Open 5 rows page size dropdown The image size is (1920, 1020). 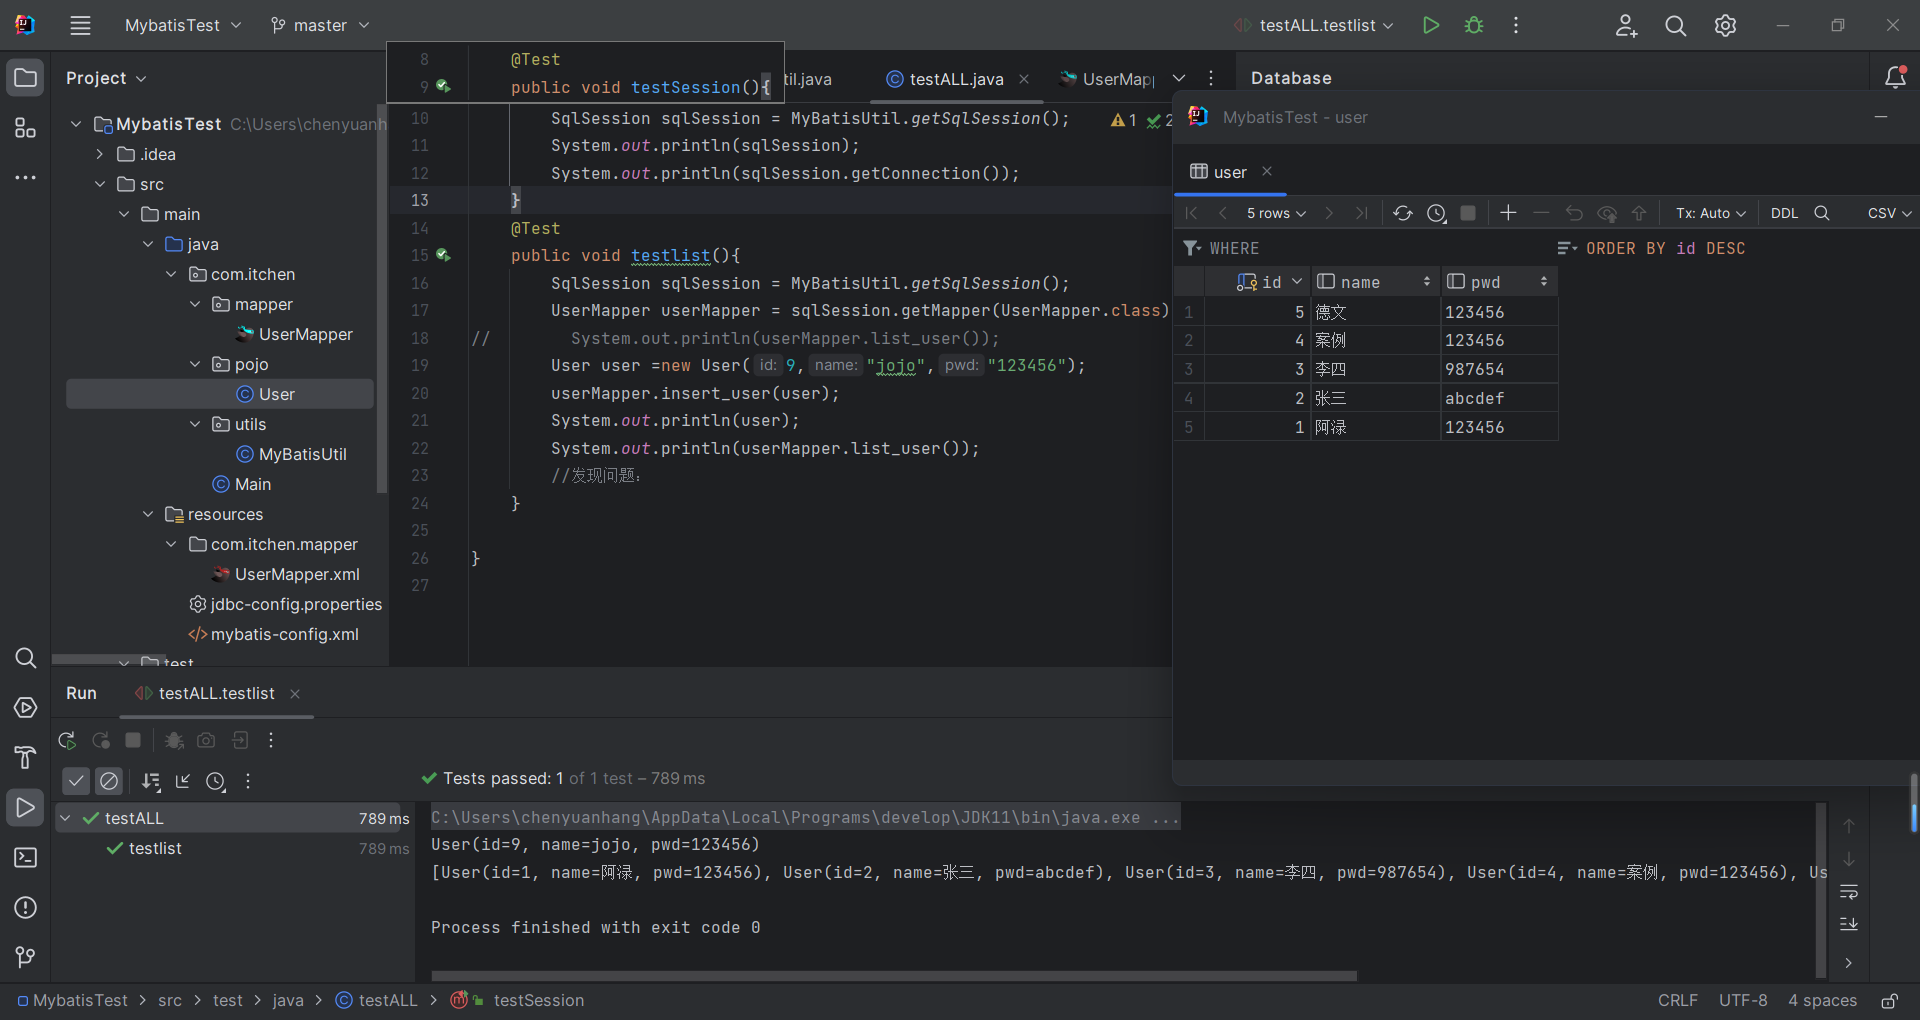1276,213
